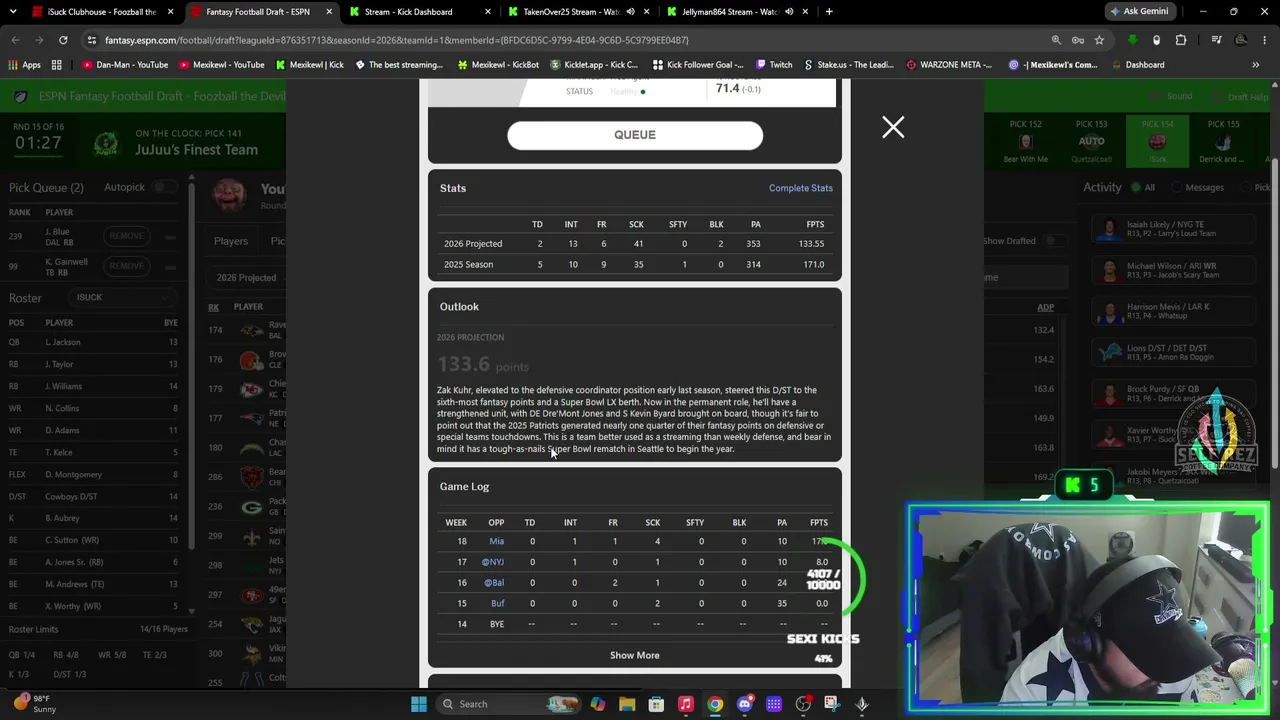Viewport: 1280px width, 720px height.
Task: Open Discord from the taskbar
Action: 744,704
